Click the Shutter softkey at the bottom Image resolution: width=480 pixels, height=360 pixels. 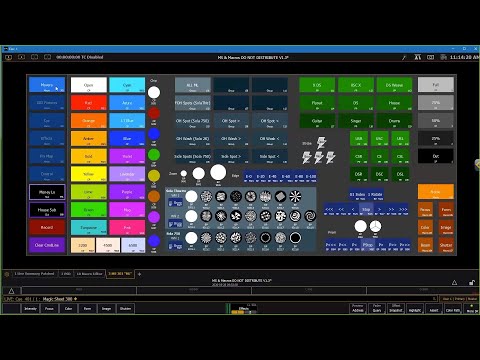(125, 309)
